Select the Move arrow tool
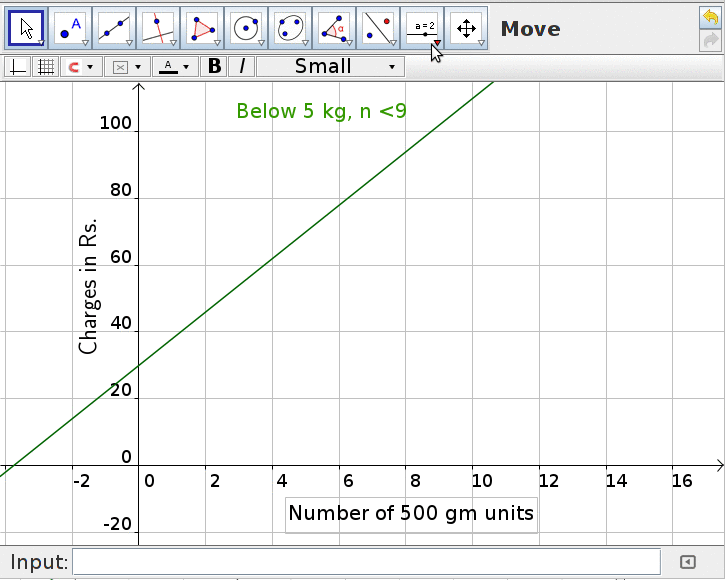Image resolution: width=725 pixels, height=580 pixels. [x=26, y=28]
